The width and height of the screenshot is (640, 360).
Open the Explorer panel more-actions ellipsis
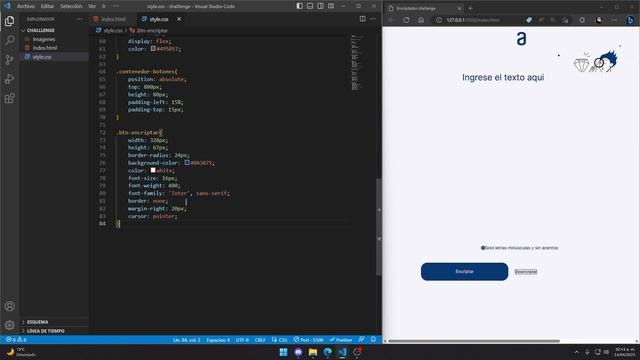click(x=79, y=19)
